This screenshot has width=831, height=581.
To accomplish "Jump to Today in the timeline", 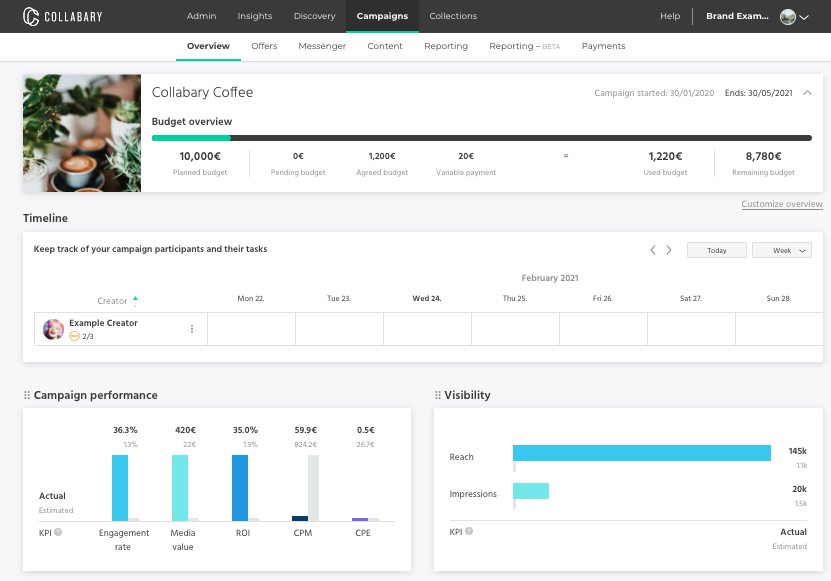I will click(717, 250).
